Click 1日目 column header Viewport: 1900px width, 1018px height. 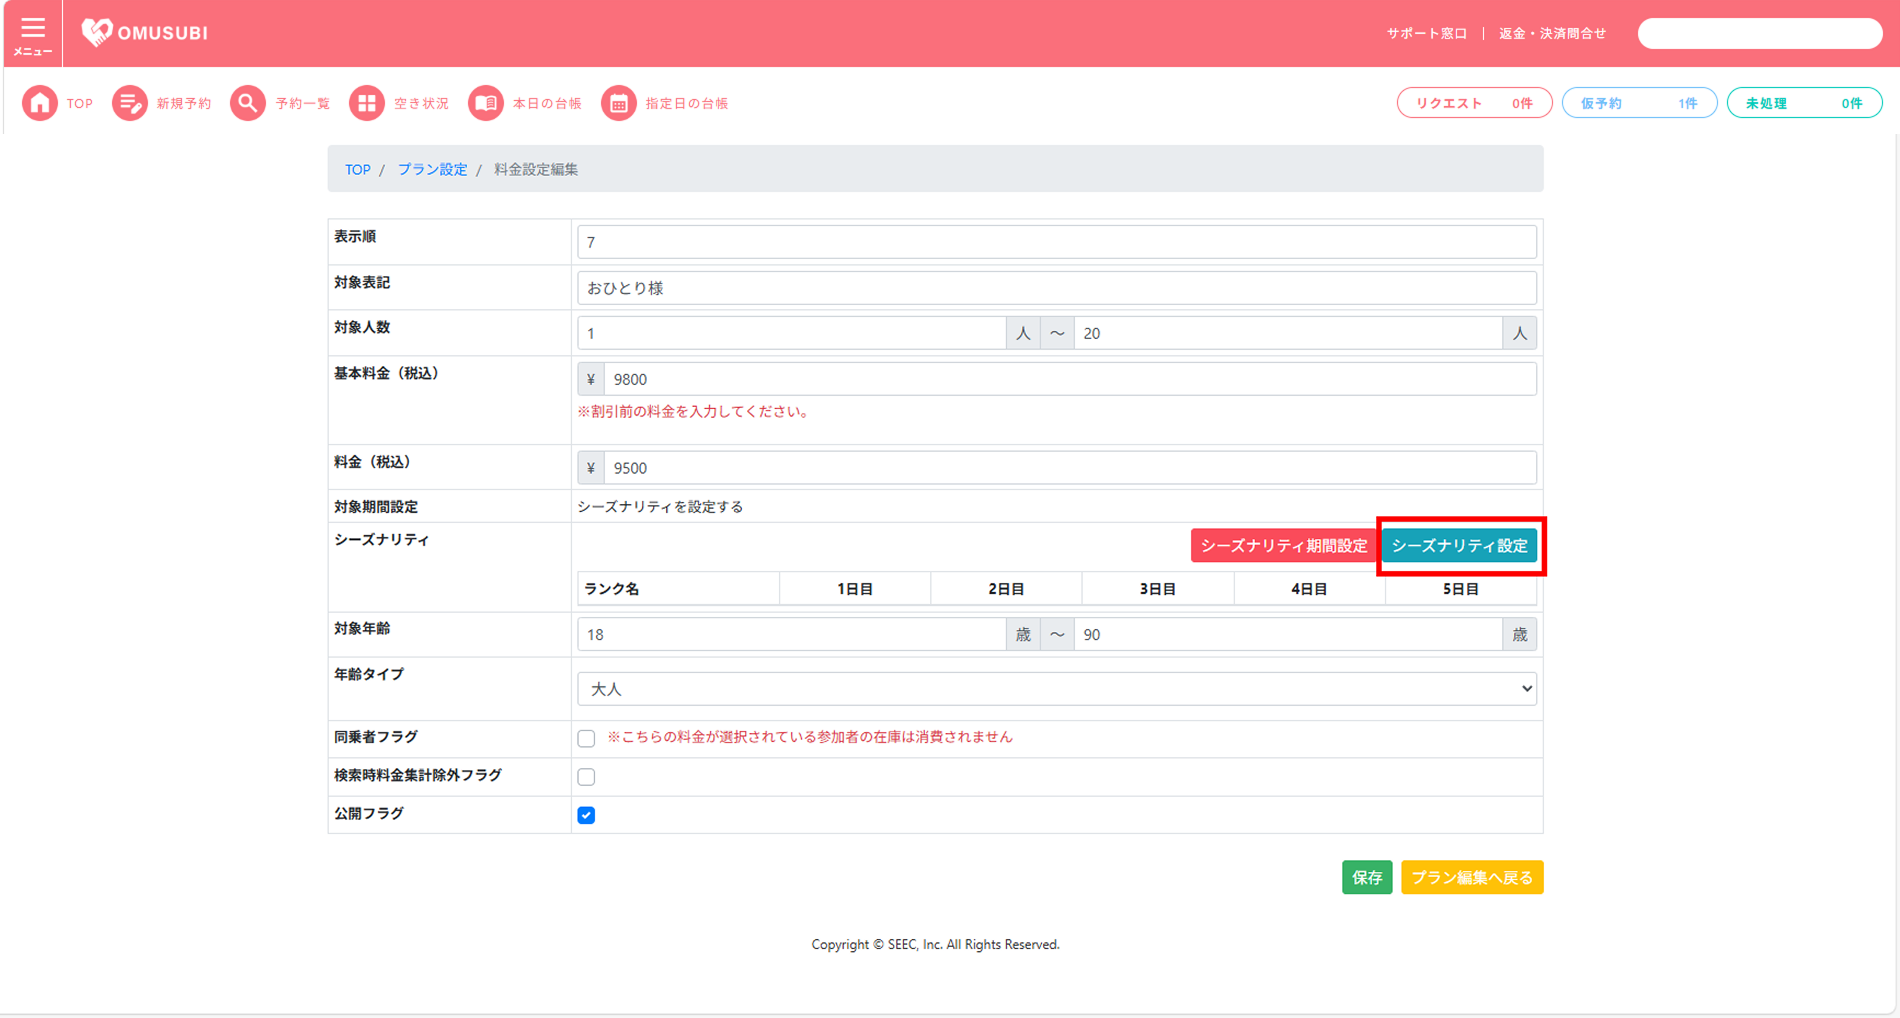click(x=855, y=589)
